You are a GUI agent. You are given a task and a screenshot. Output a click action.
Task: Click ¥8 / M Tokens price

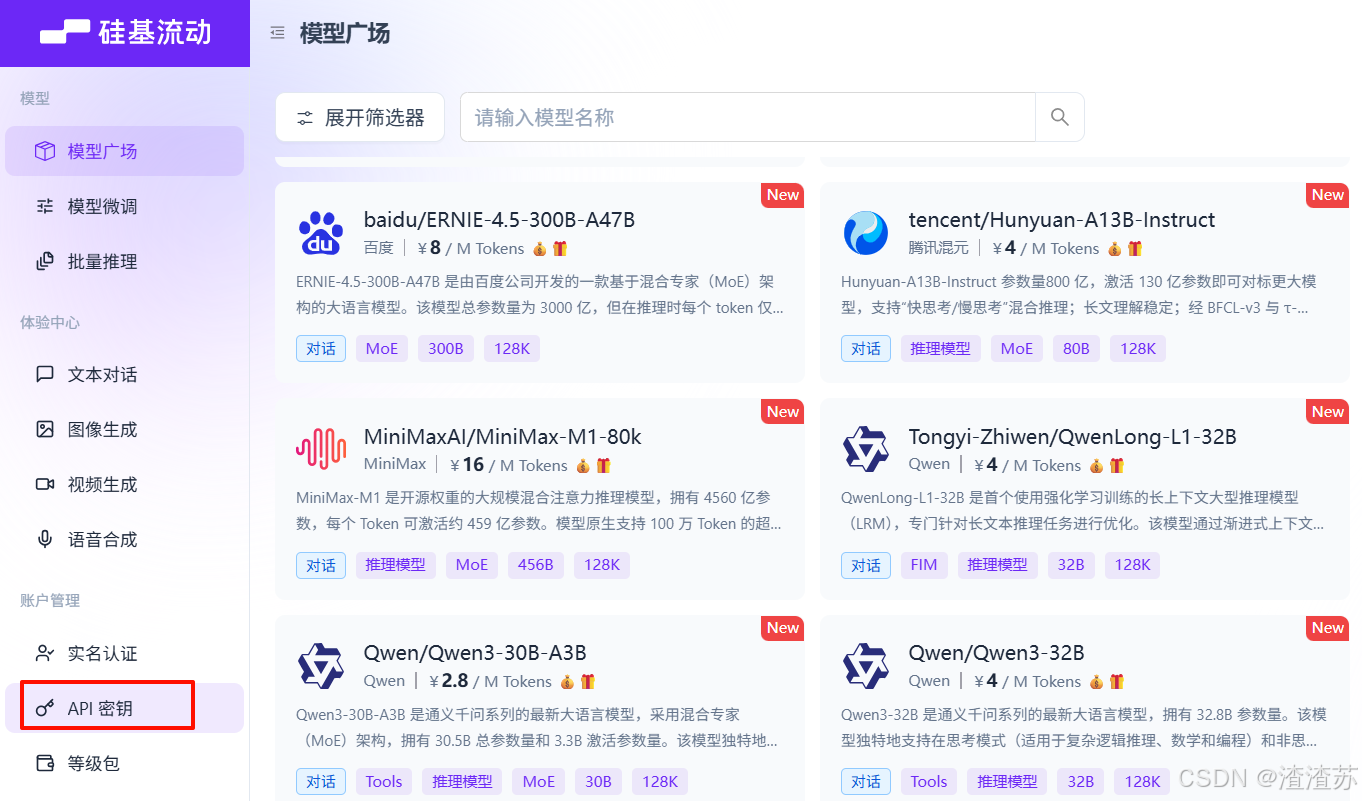(x=471, y=248)
